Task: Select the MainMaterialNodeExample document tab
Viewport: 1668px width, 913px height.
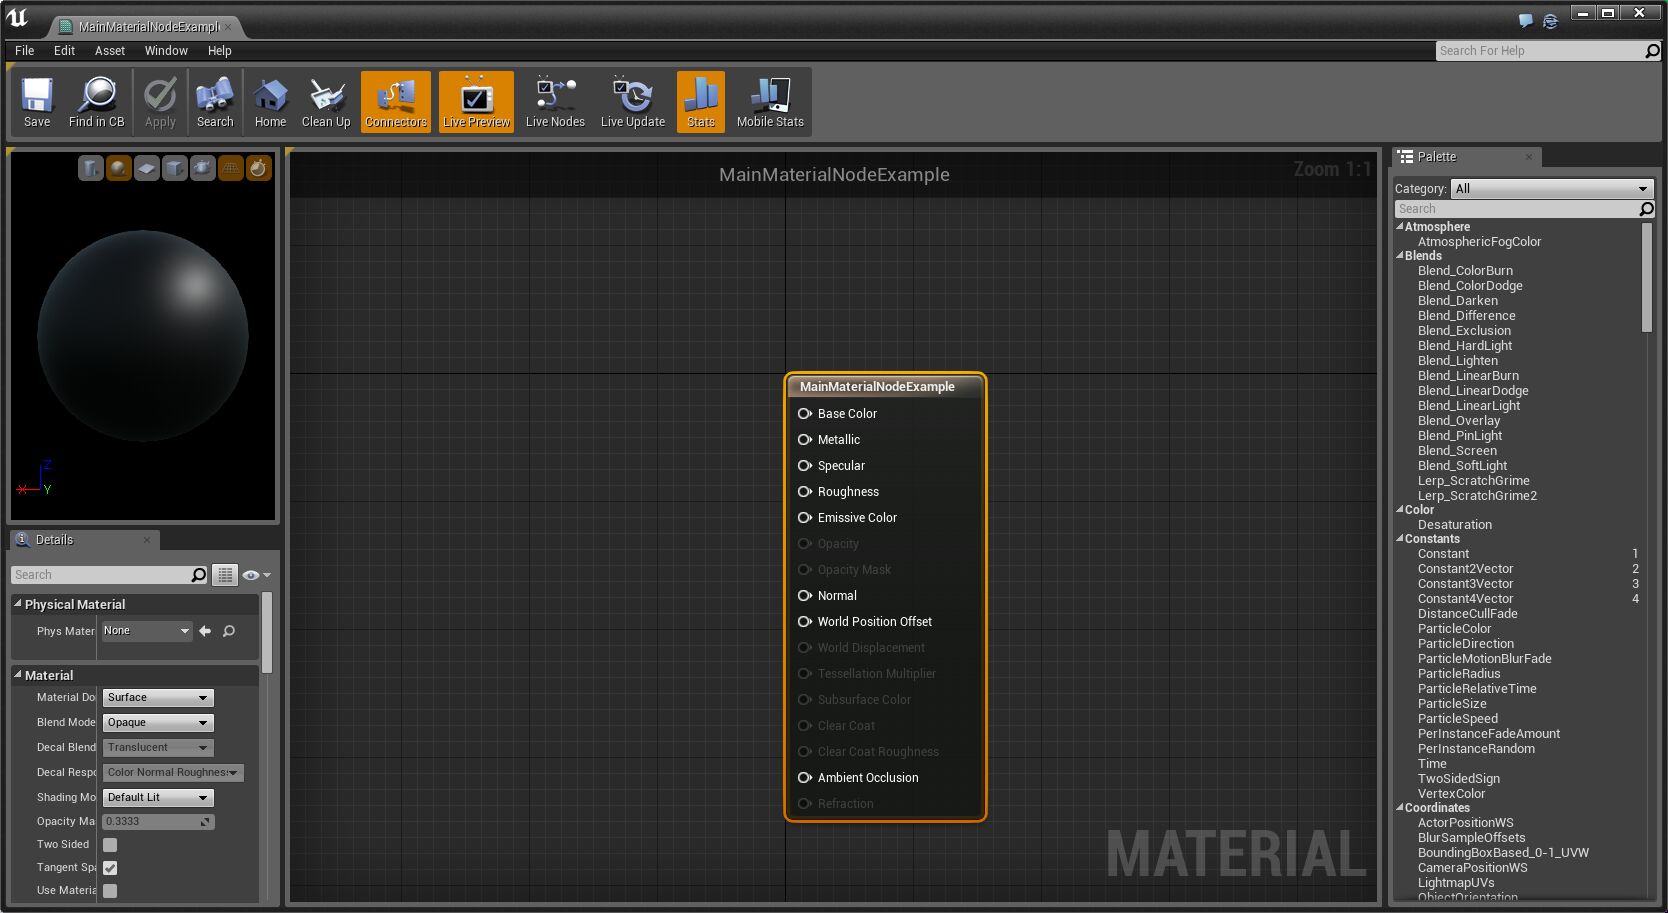Action: pyautogui.click(x=150, y=28)
